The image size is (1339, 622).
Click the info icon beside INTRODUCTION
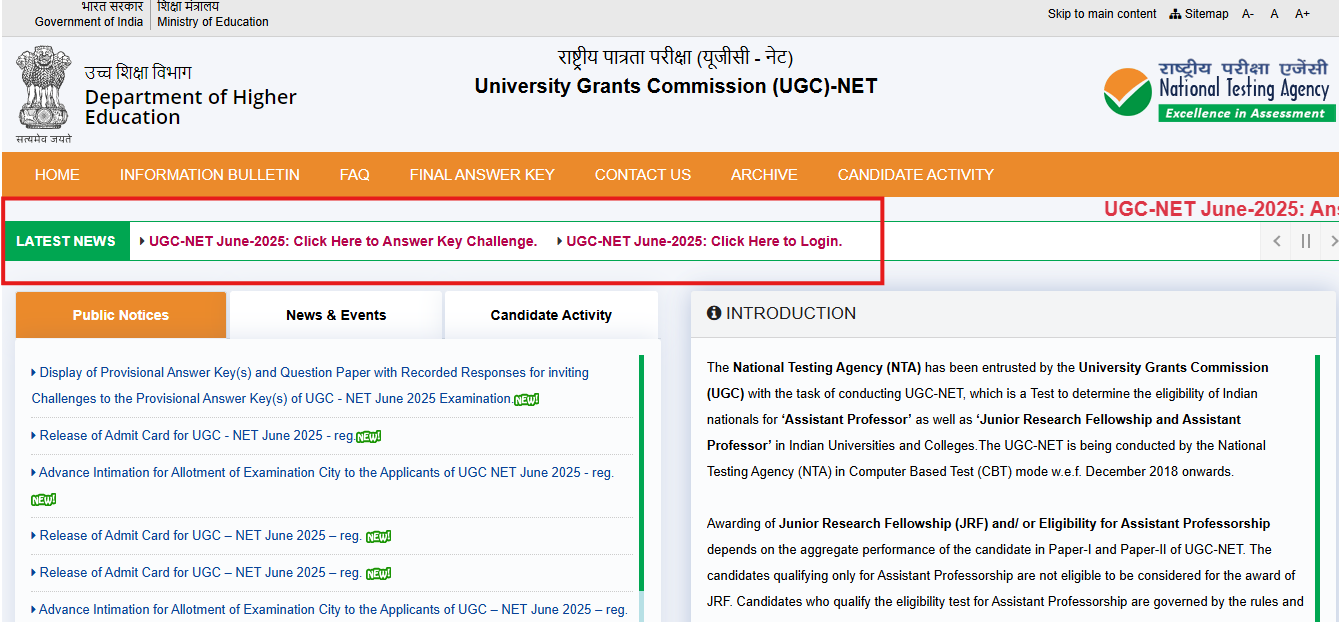point(714,313)
